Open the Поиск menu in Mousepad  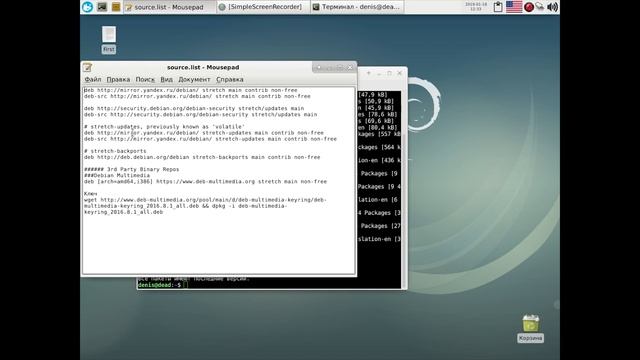tap(145, 79)
